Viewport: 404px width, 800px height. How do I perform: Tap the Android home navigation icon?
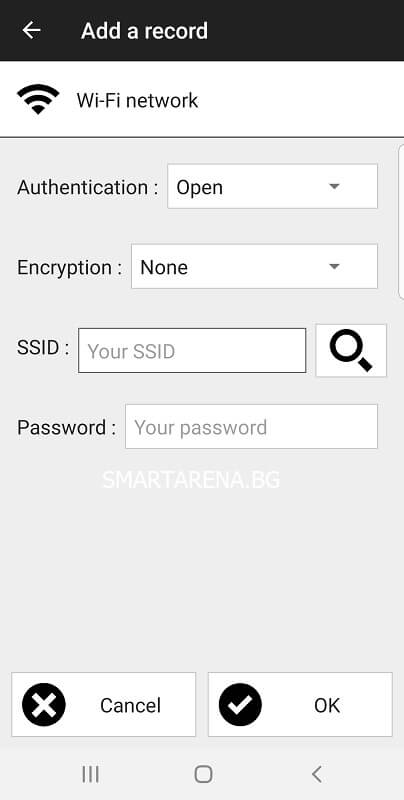(203, 774)
